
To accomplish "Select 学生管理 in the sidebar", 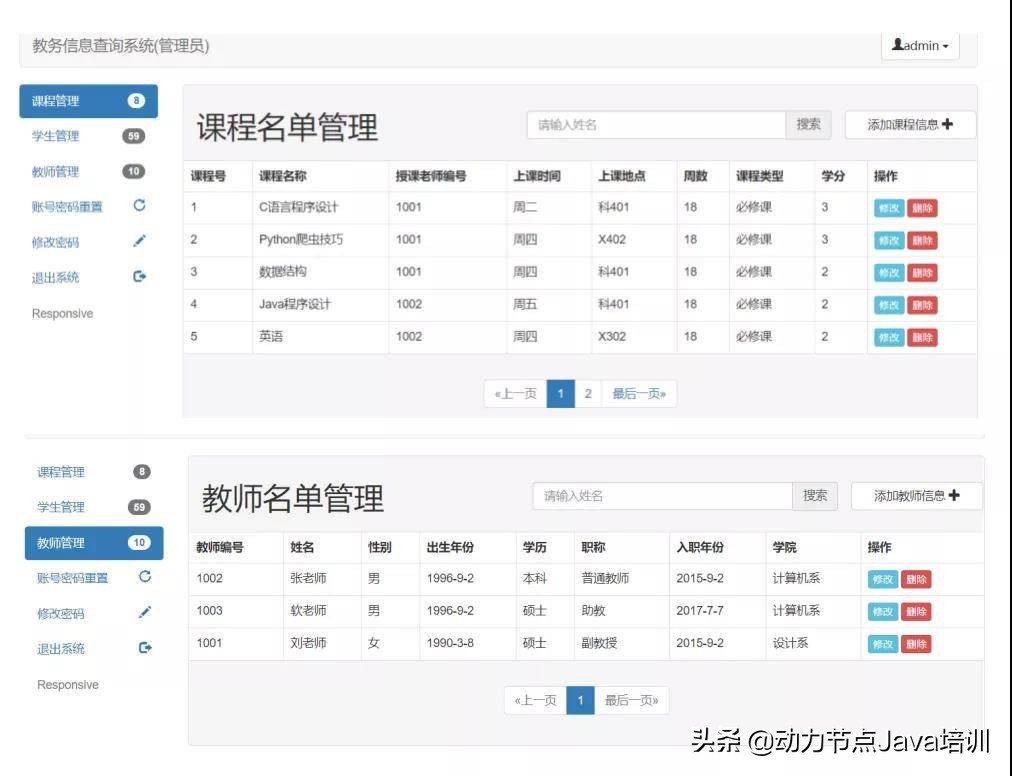I will coord(55,136).
